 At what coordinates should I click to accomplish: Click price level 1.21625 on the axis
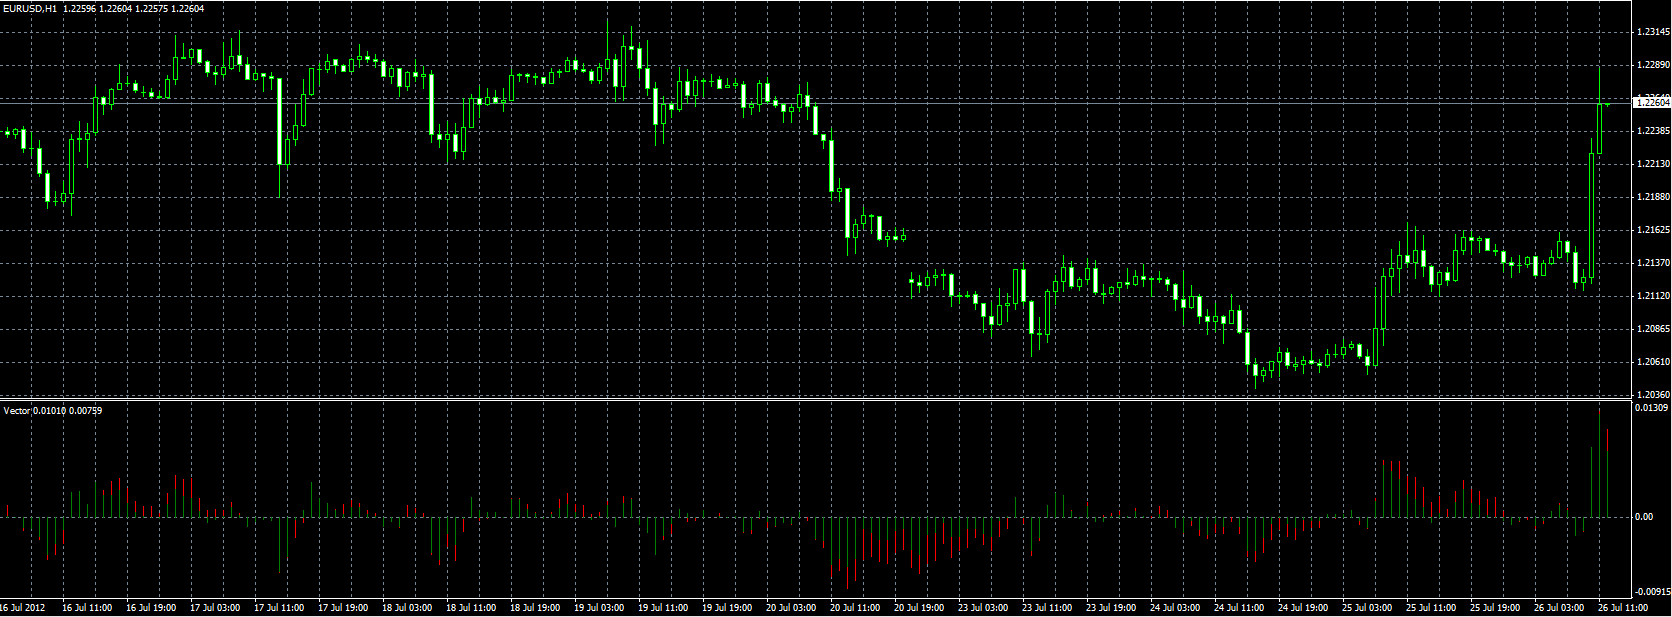click(x=1652, y=230)
